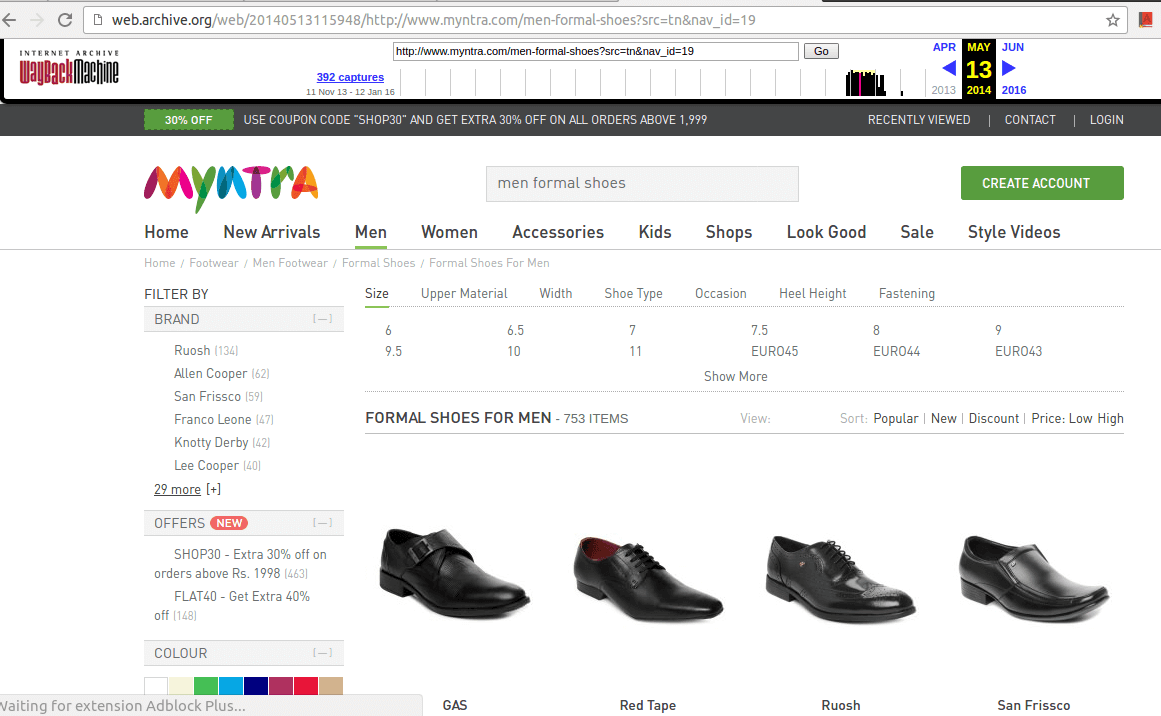Screen dimensions: 1161x716
Task: Select size 9.5 filter
Action: pos(393,351)
